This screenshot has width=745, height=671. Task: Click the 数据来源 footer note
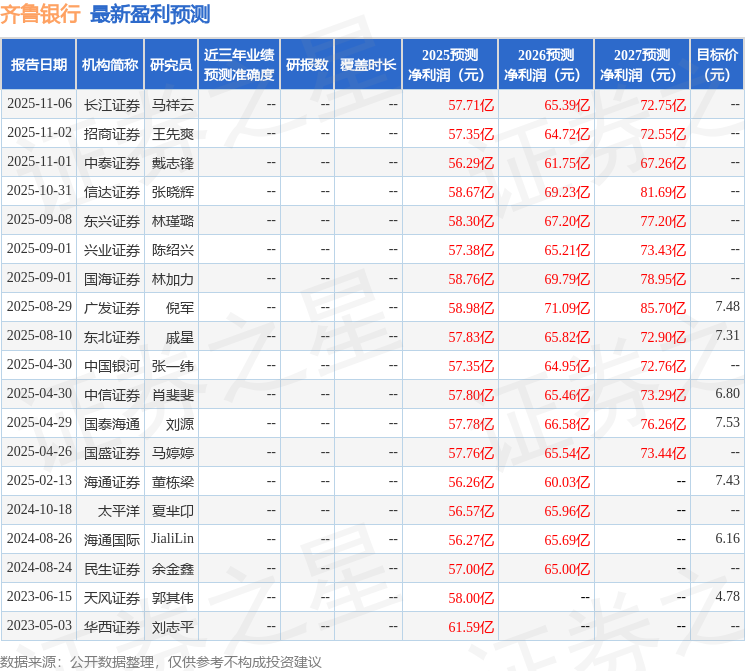161,662
